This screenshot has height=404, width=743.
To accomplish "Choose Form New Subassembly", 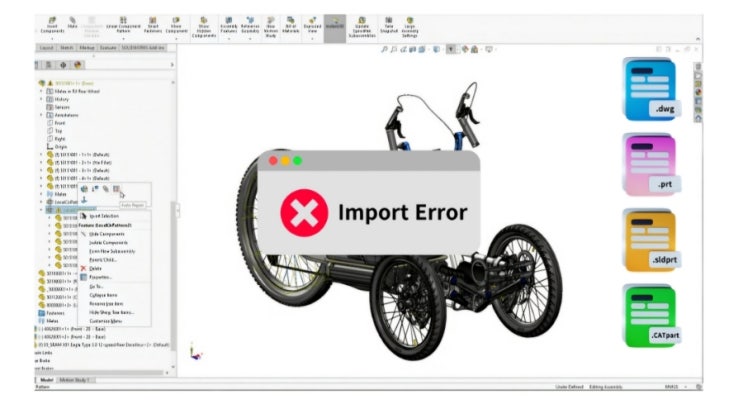I will (112, 251).
